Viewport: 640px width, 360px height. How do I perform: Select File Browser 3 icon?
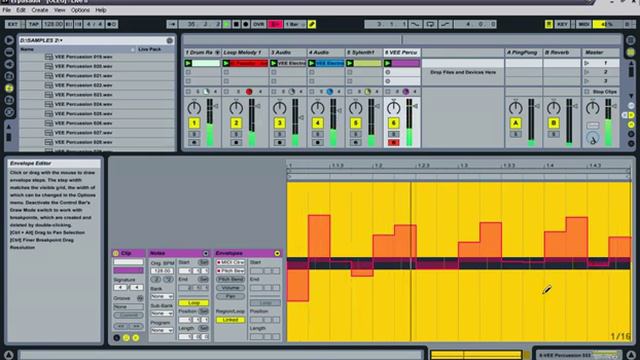[9, 100]
